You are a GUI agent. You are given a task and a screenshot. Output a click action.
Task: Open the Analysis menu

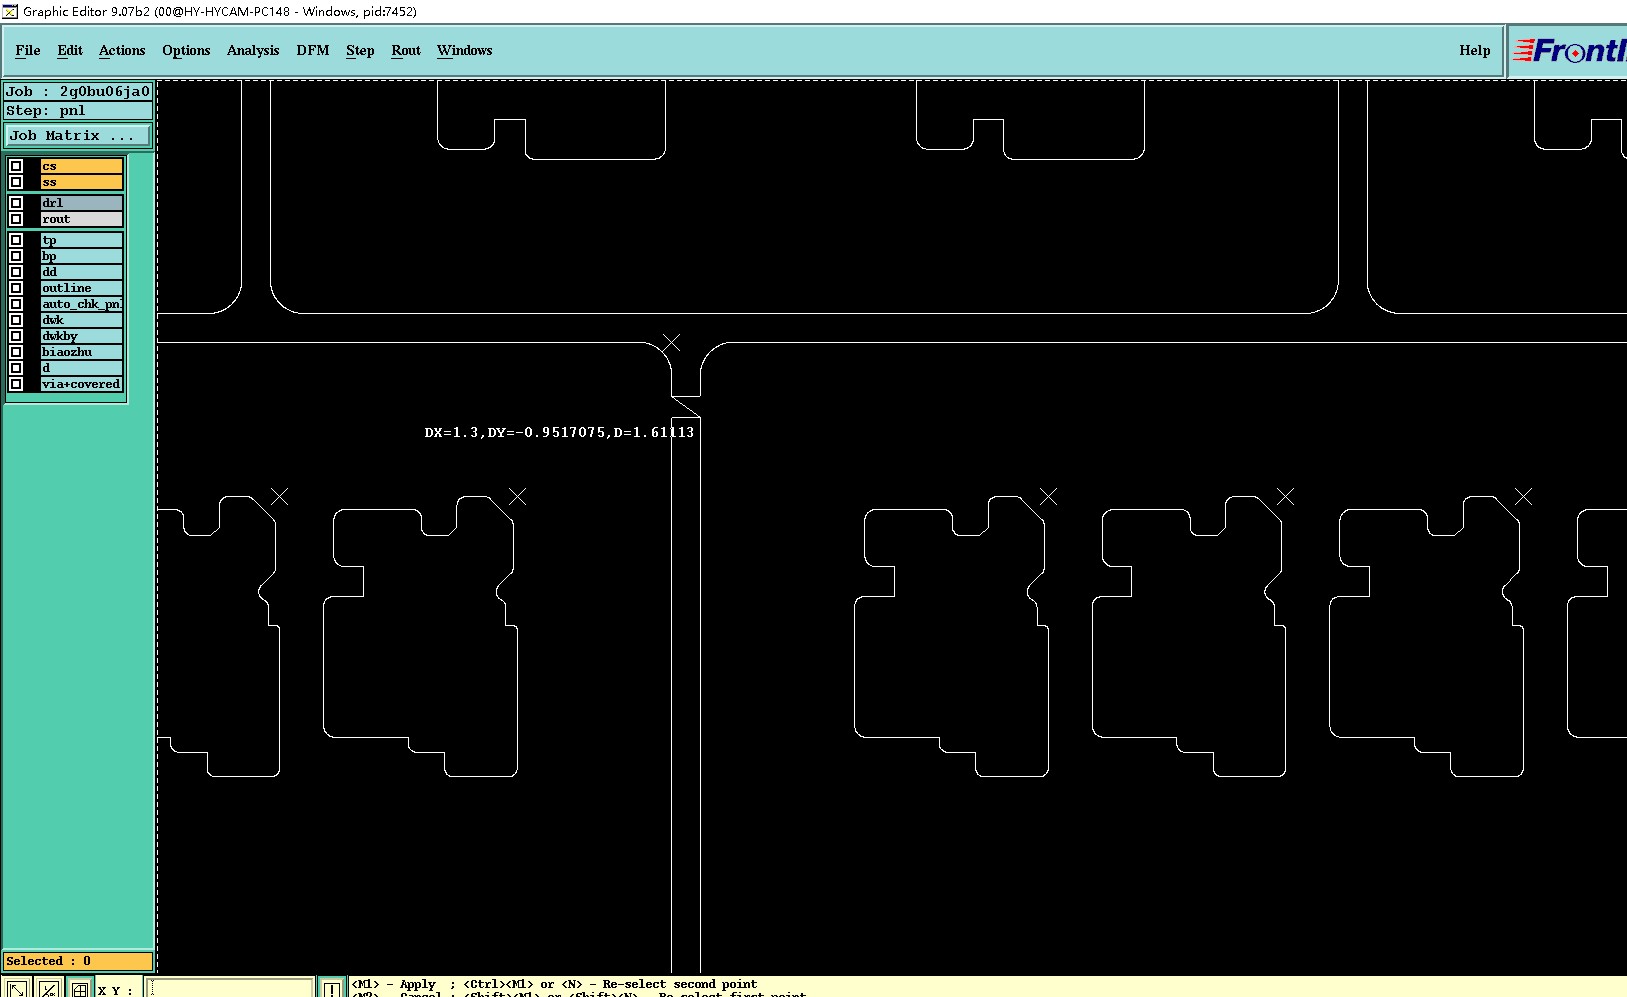[x=253, y=50]
